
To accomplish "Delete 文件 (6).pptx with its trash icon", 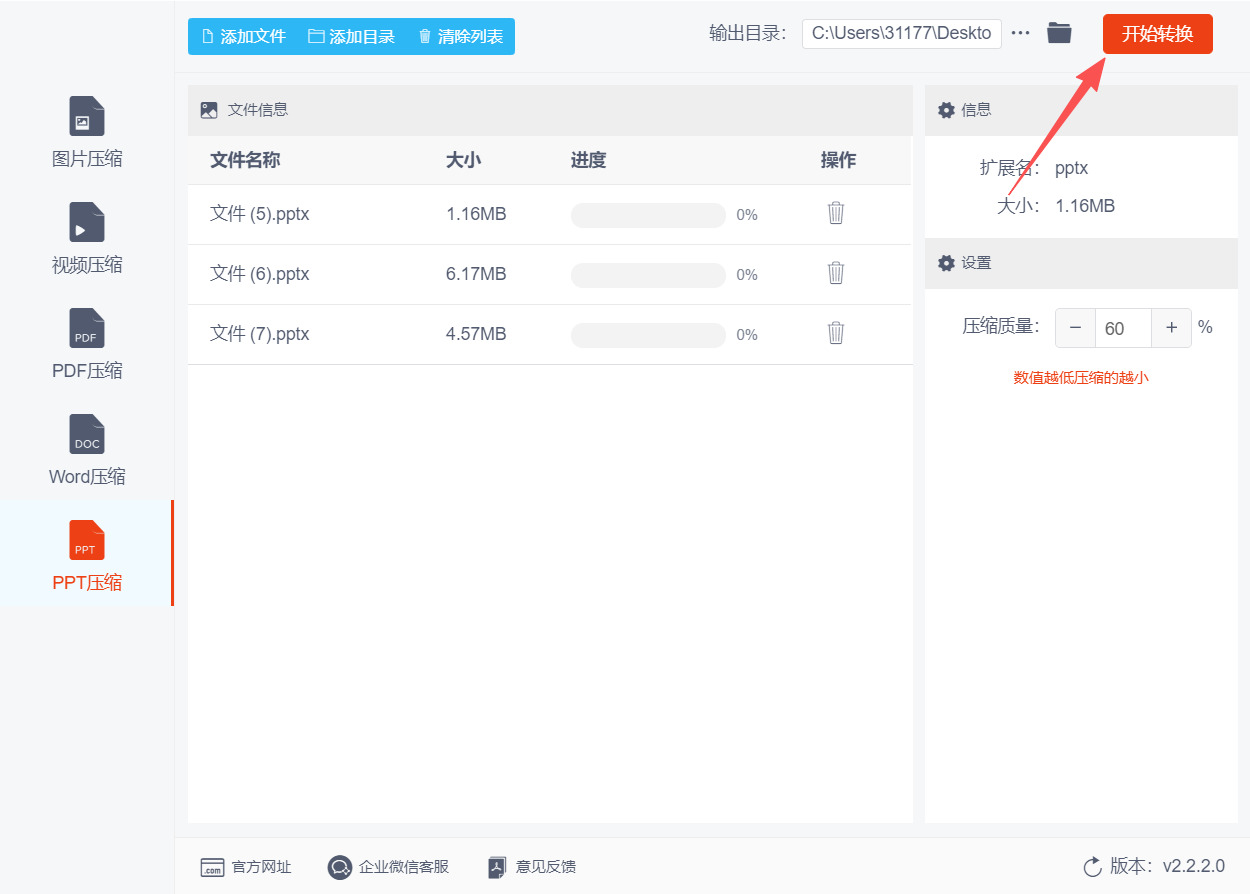I will point(836,273).
